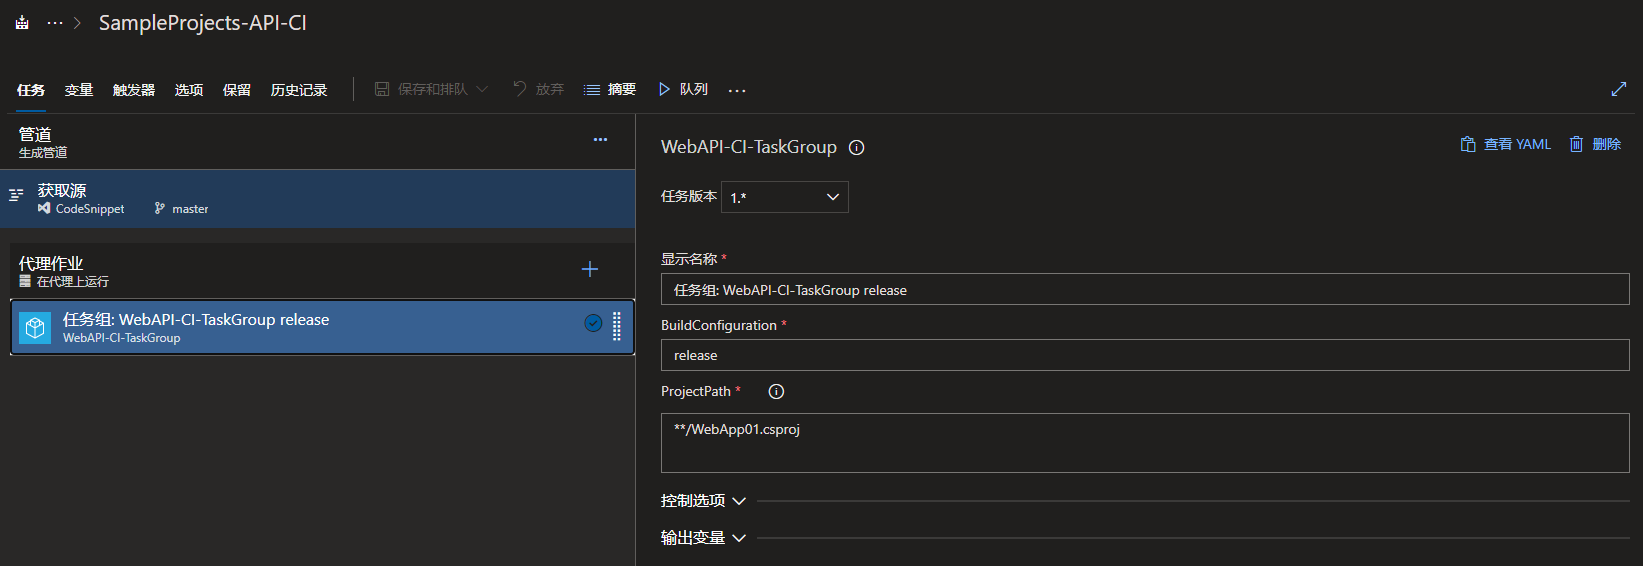Open the 触发器 tab
Screen dimensions: 1644x566
(134, 90)
